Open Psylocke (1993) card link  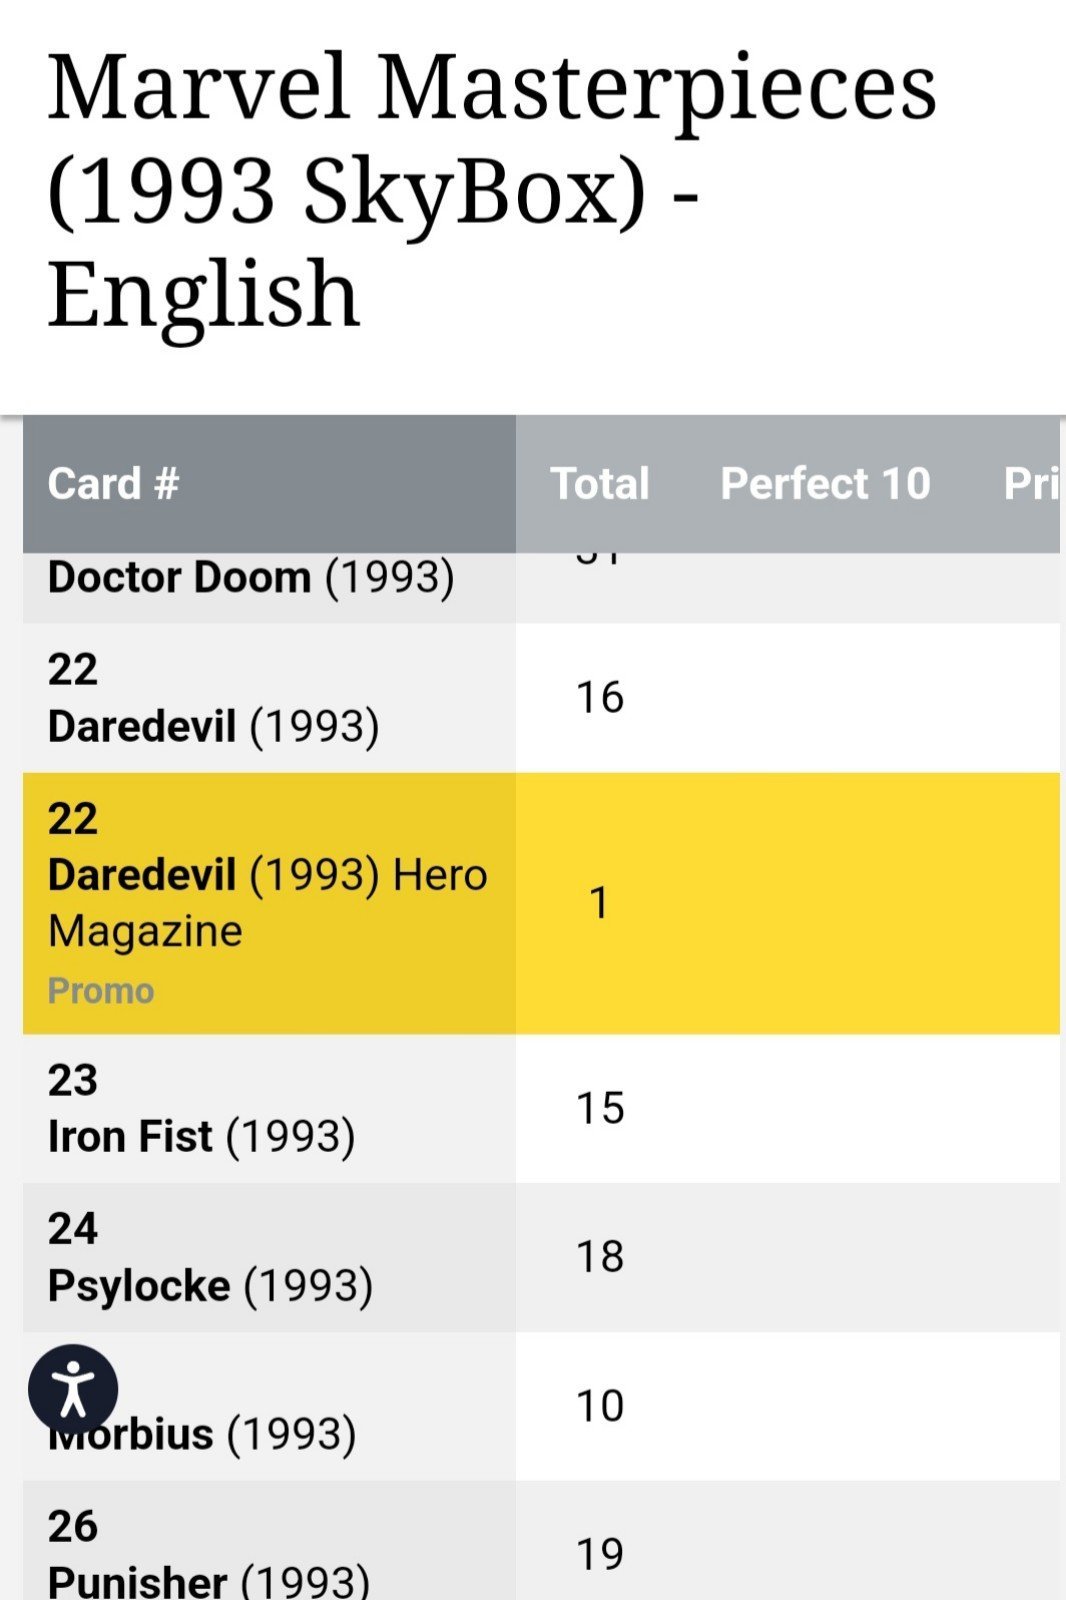coord(210,1286)
